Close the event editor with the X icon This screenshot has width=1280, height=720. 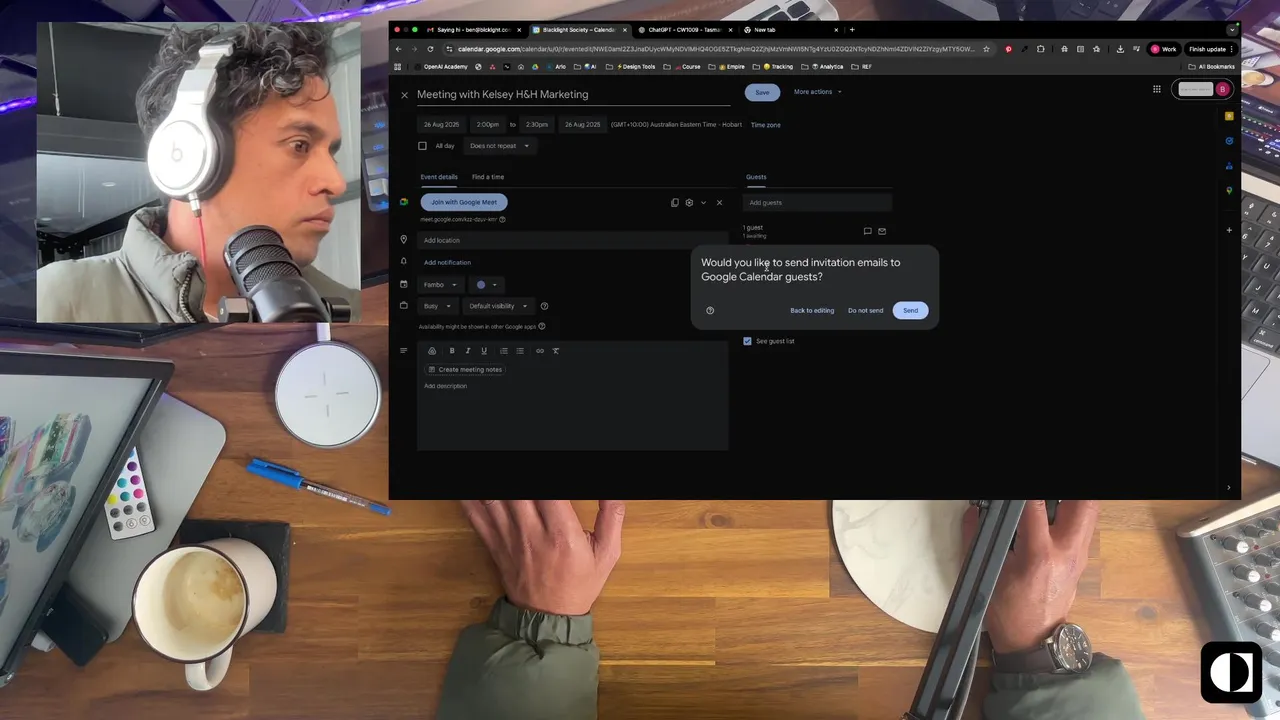[404, 95]
